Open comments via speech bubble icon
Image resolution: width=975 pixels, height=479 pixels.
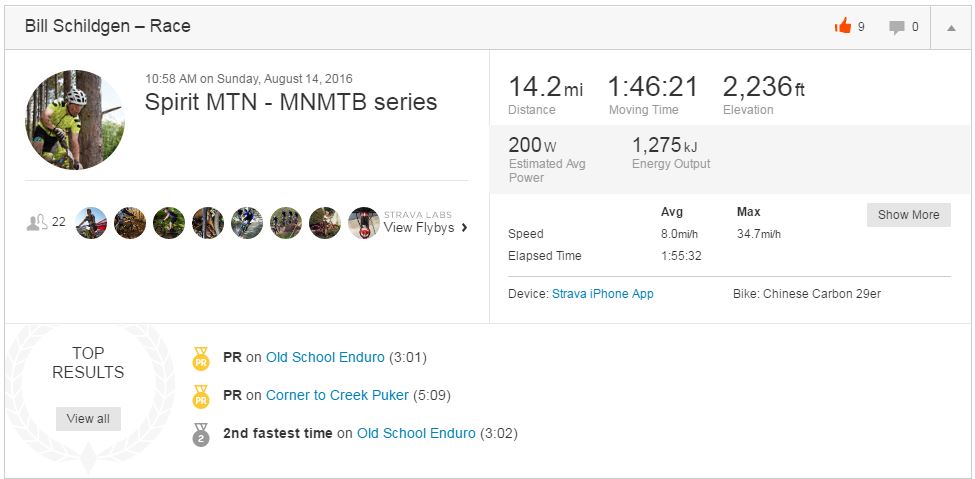897,27
